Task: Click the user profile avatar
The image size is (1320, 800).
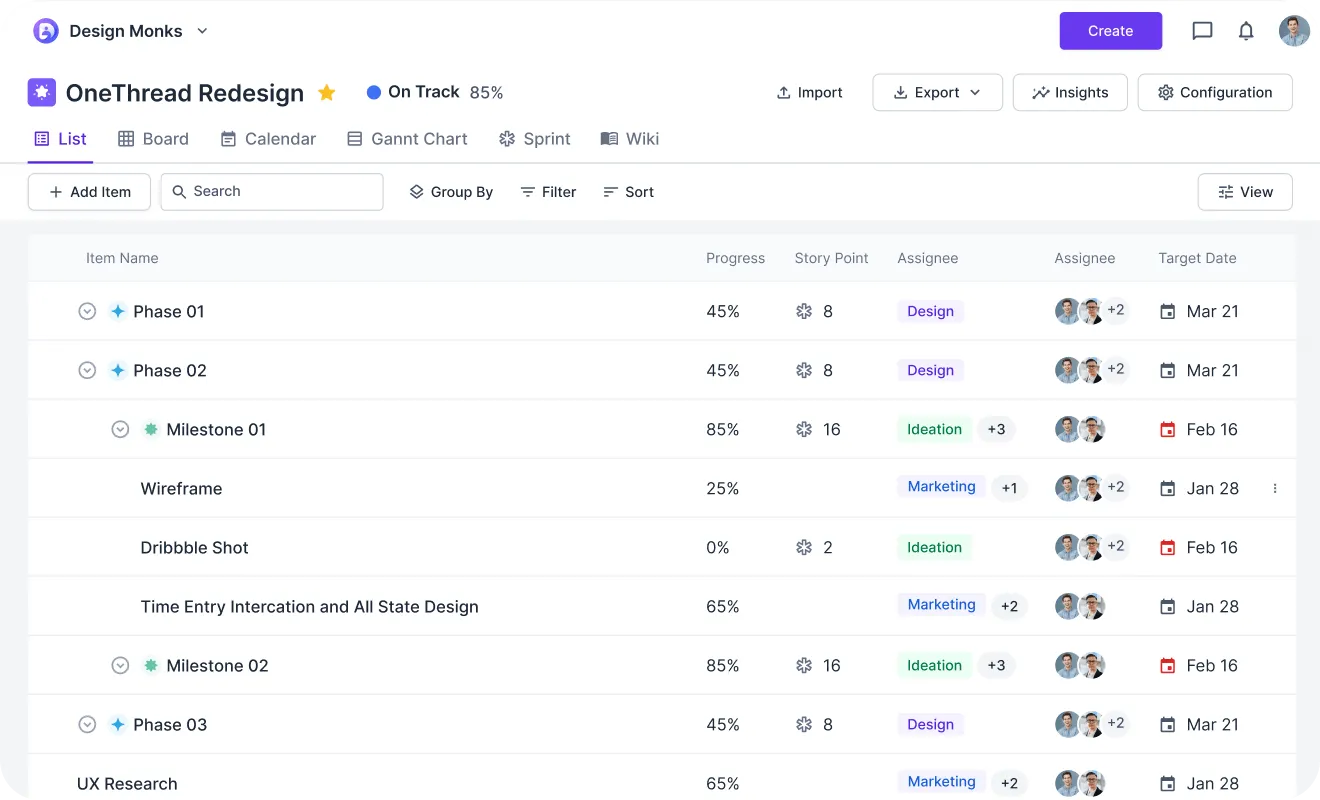Action: [x=1294, y=31]
